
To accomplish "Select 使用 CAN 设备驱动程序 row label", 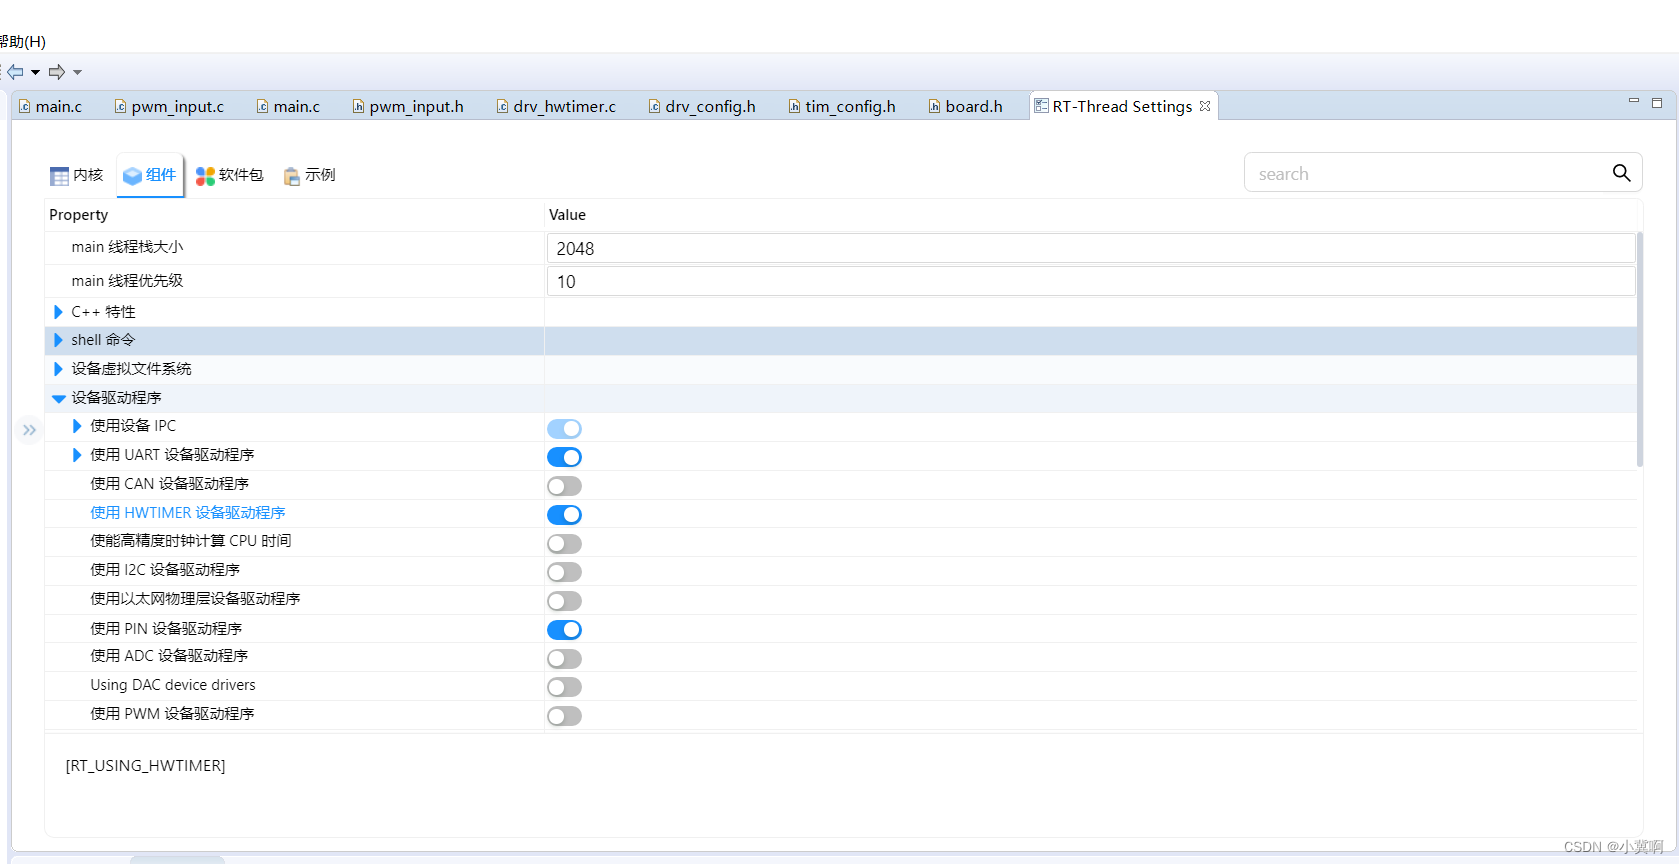I will 170,484.
